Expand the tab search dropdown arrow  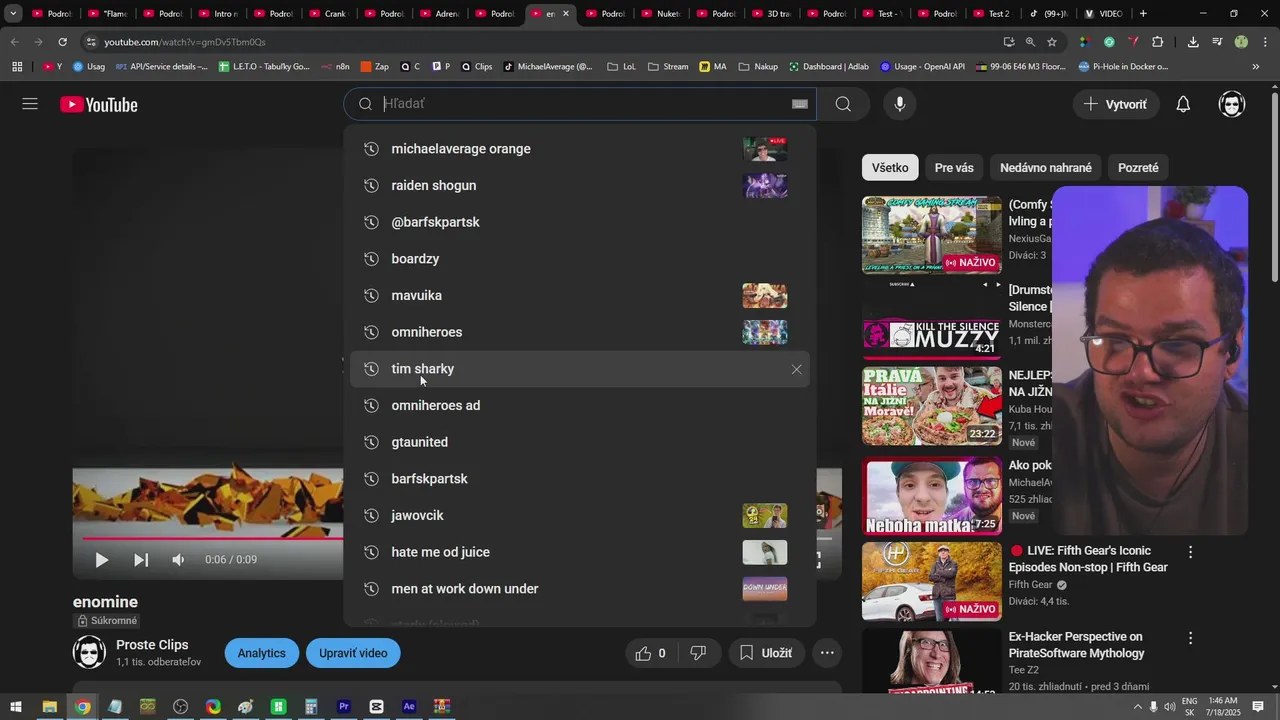click(x=13, y=14)
